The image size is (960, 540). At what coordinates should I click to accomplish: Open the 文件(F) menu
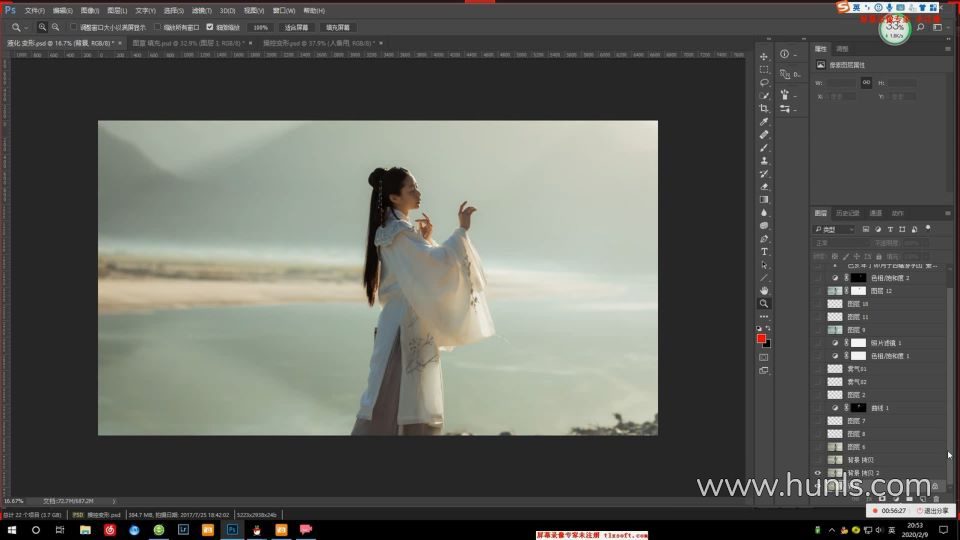click(x=34, y=10)
